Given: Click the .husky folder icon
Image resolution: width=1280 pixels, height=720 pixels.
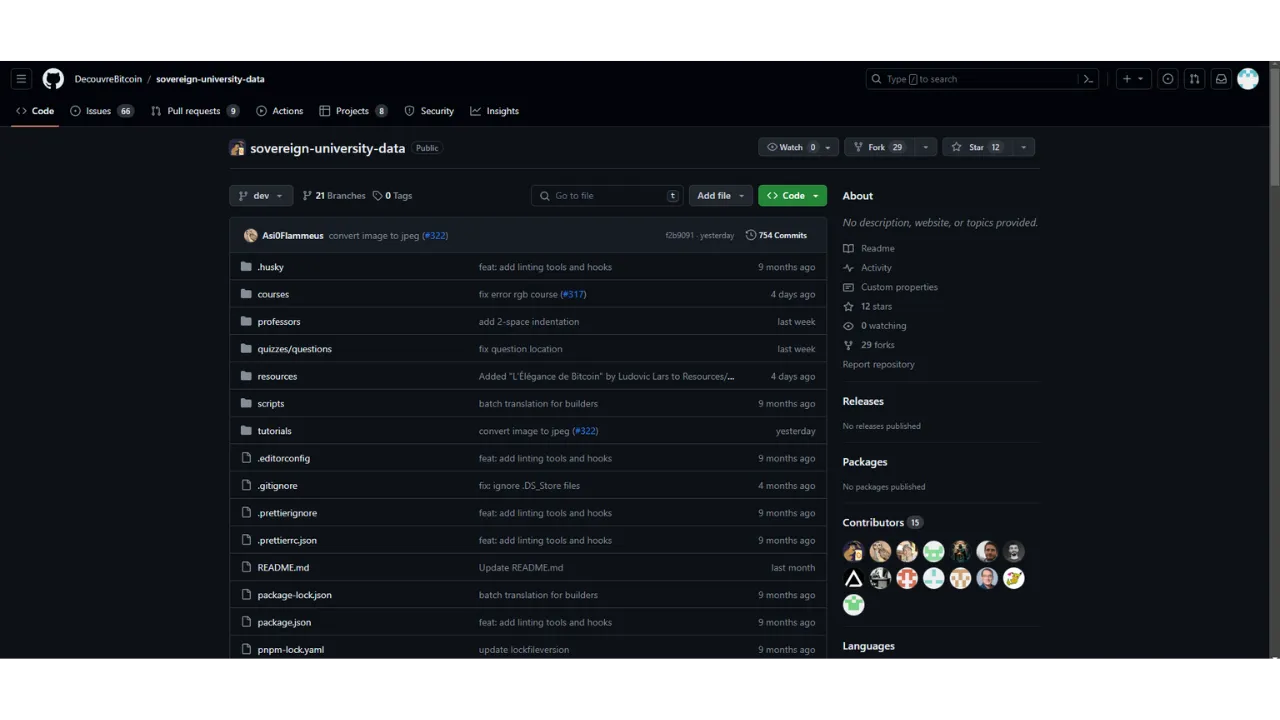Looking at the screenshot, I should [x=246, y=267].
